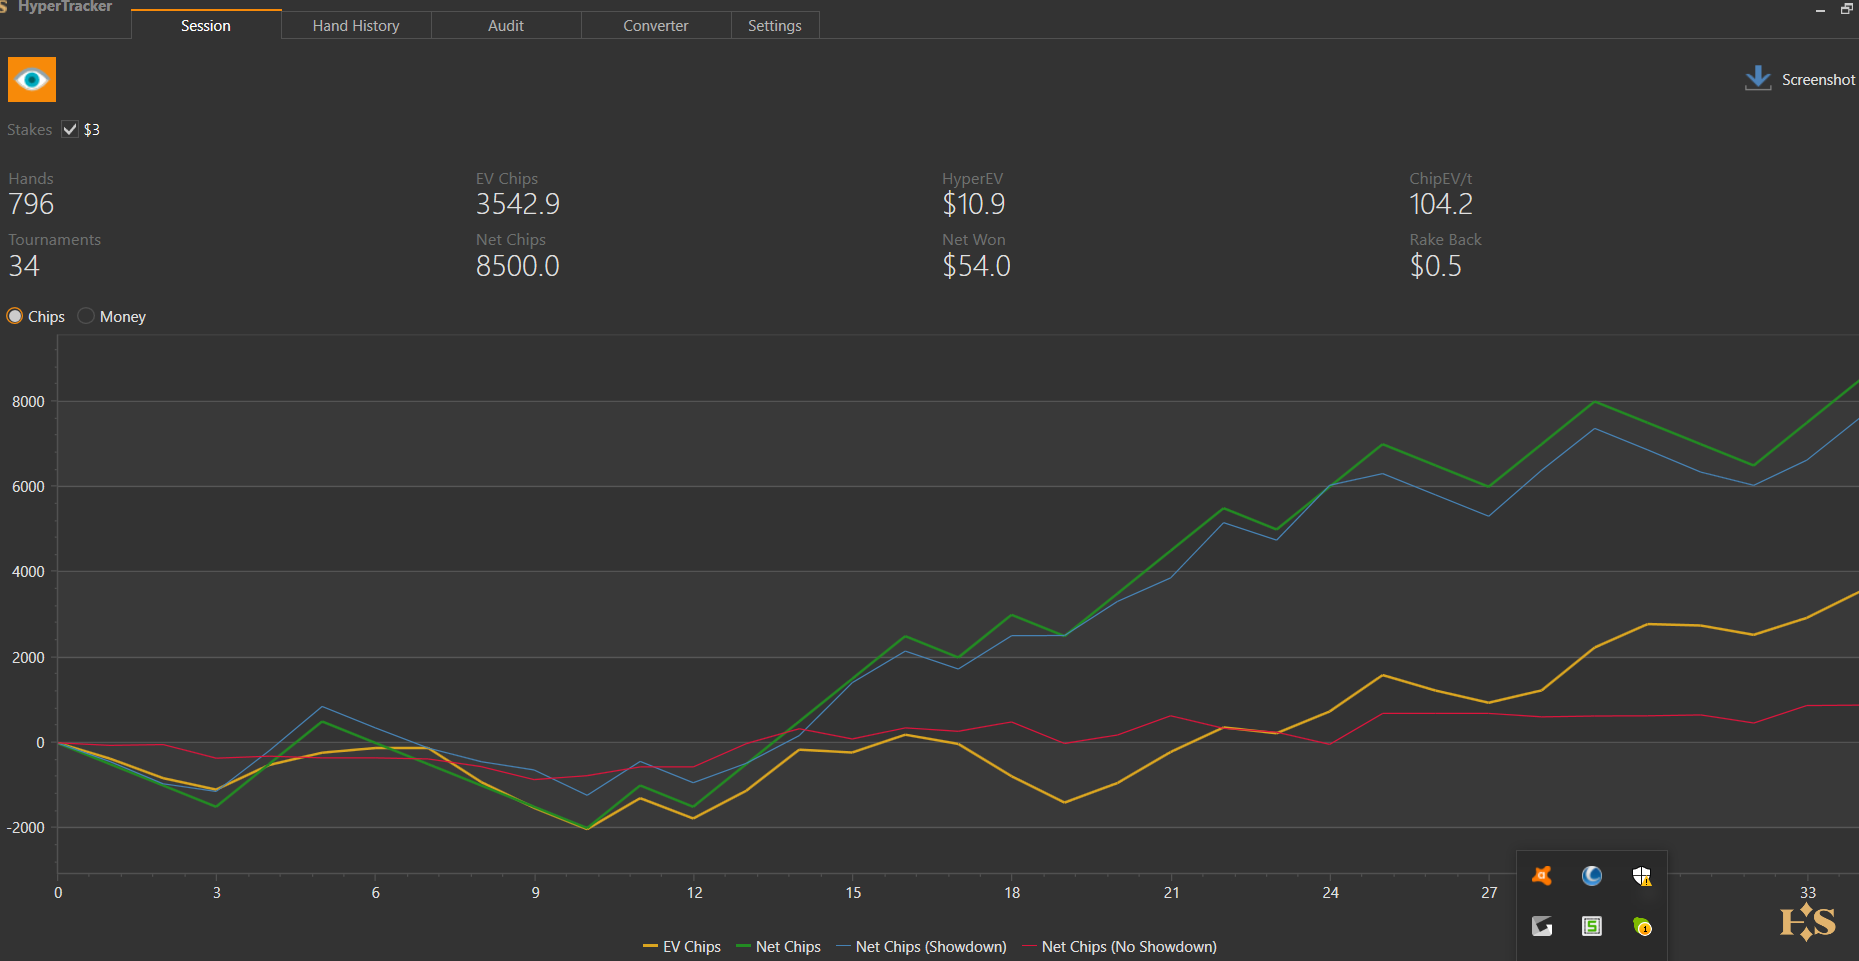Click the HS logo in the corner
The height and width of the screenshot is (961, 1859).
(1807, 922)
